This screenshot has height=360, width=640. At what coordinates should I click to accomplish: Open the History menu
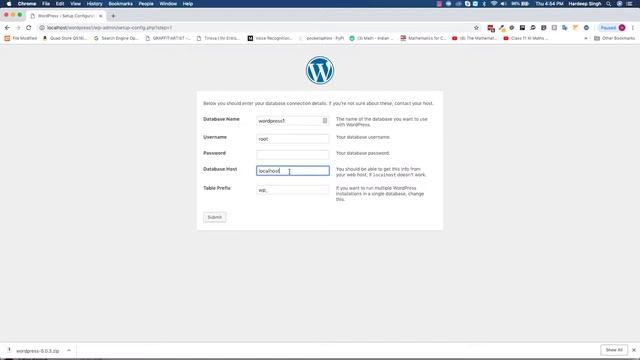pyautogui.click(x=94, y=4)
